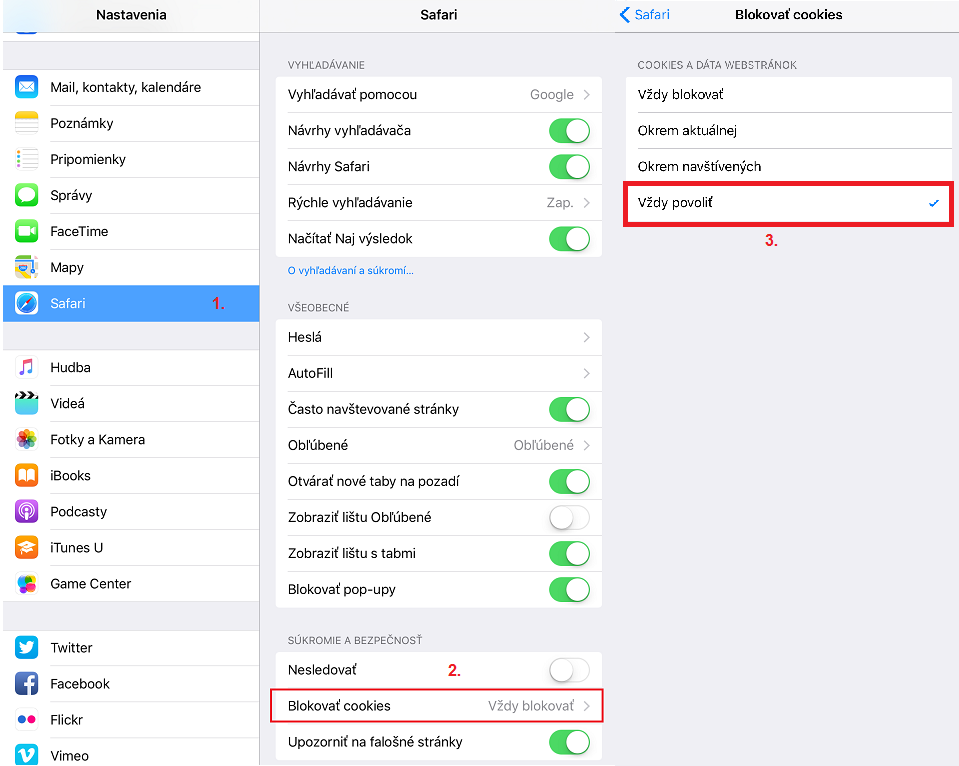
Task: Tap the FaceTime camera icon
Action: click(x=26, y=231)
